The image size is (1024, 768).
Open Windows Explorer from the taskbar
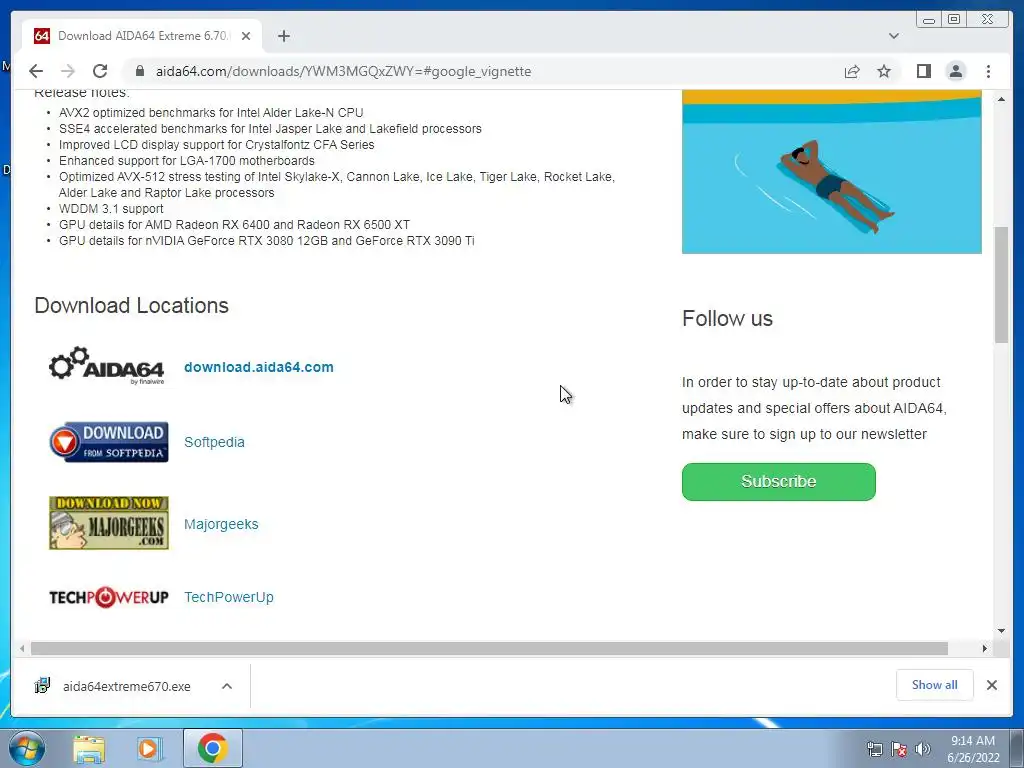[x=89, y=748]
